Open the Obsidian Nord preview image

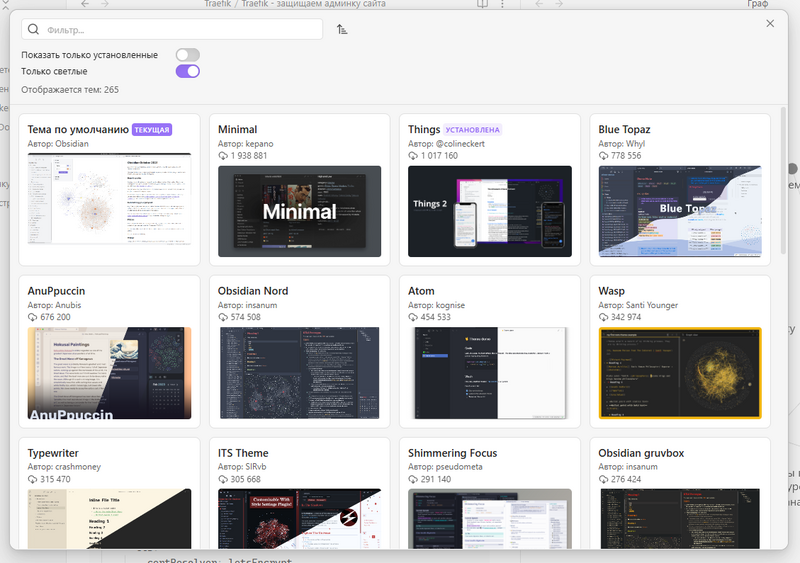(299, 373)
